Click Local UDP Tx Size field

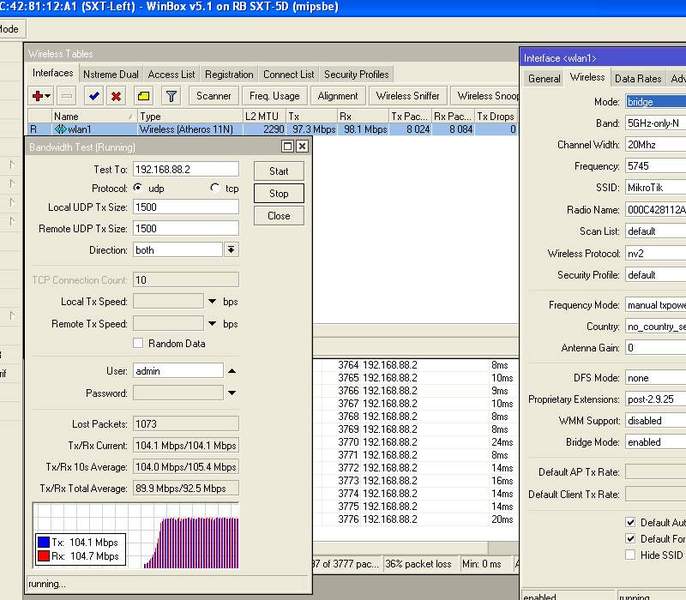point(186,207)
